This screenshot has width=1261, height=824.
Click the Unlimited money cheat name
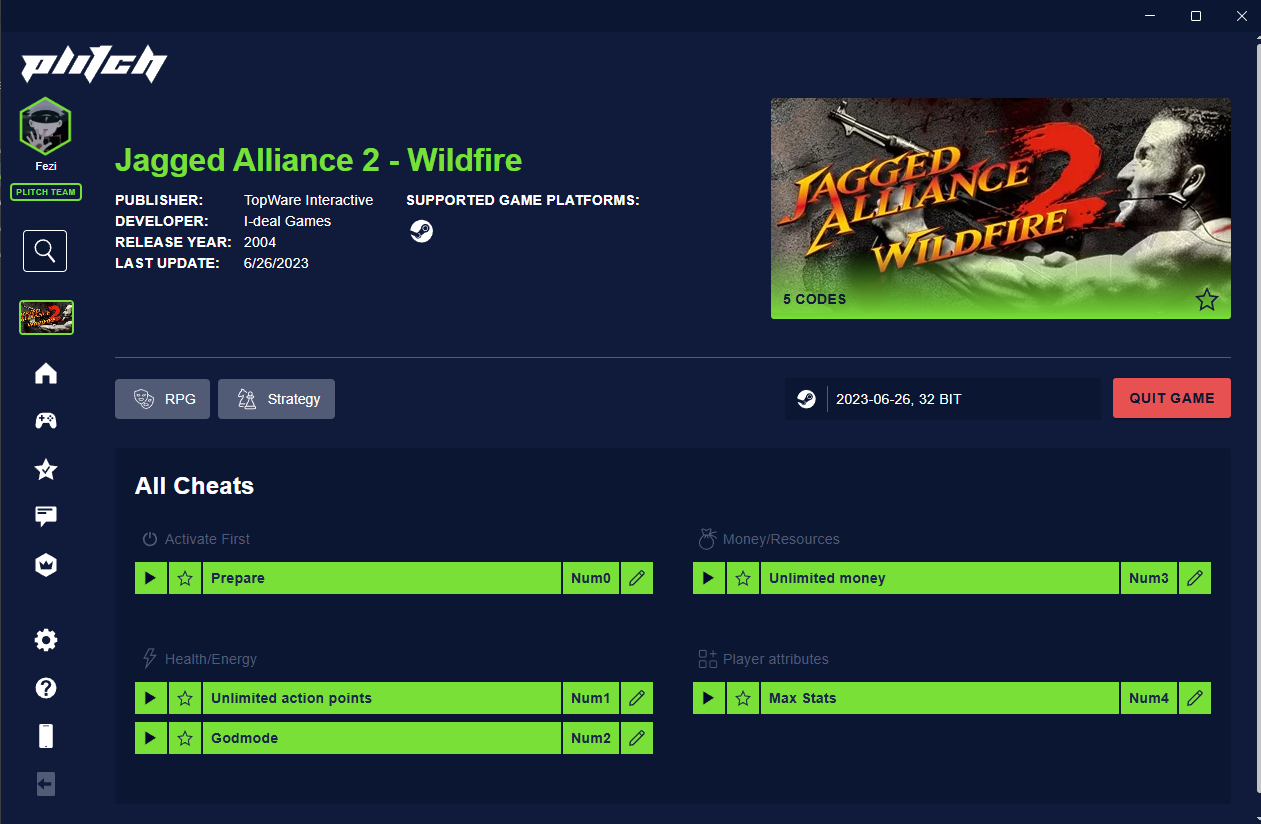tap(827, 578)
